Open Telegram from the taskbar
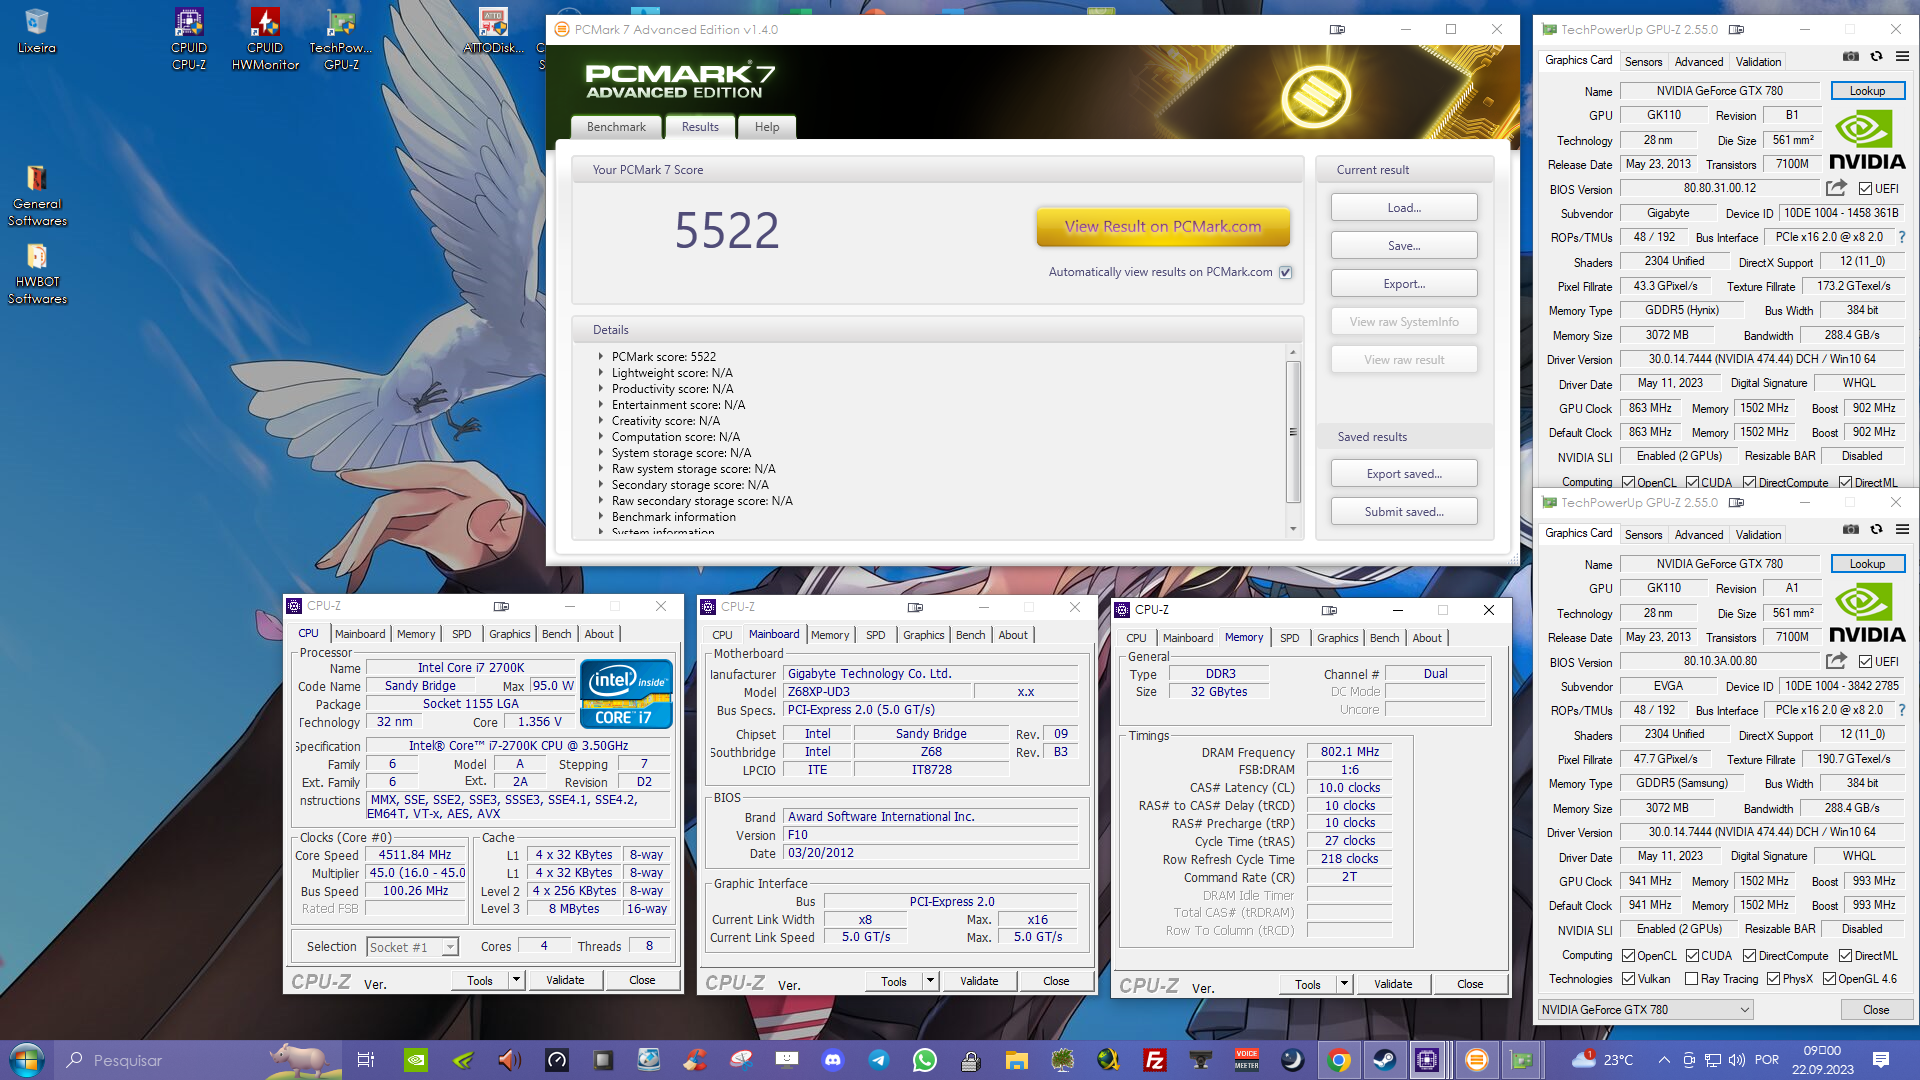Screen dimensions: 1920x1080 click(x=879, y=1060)
